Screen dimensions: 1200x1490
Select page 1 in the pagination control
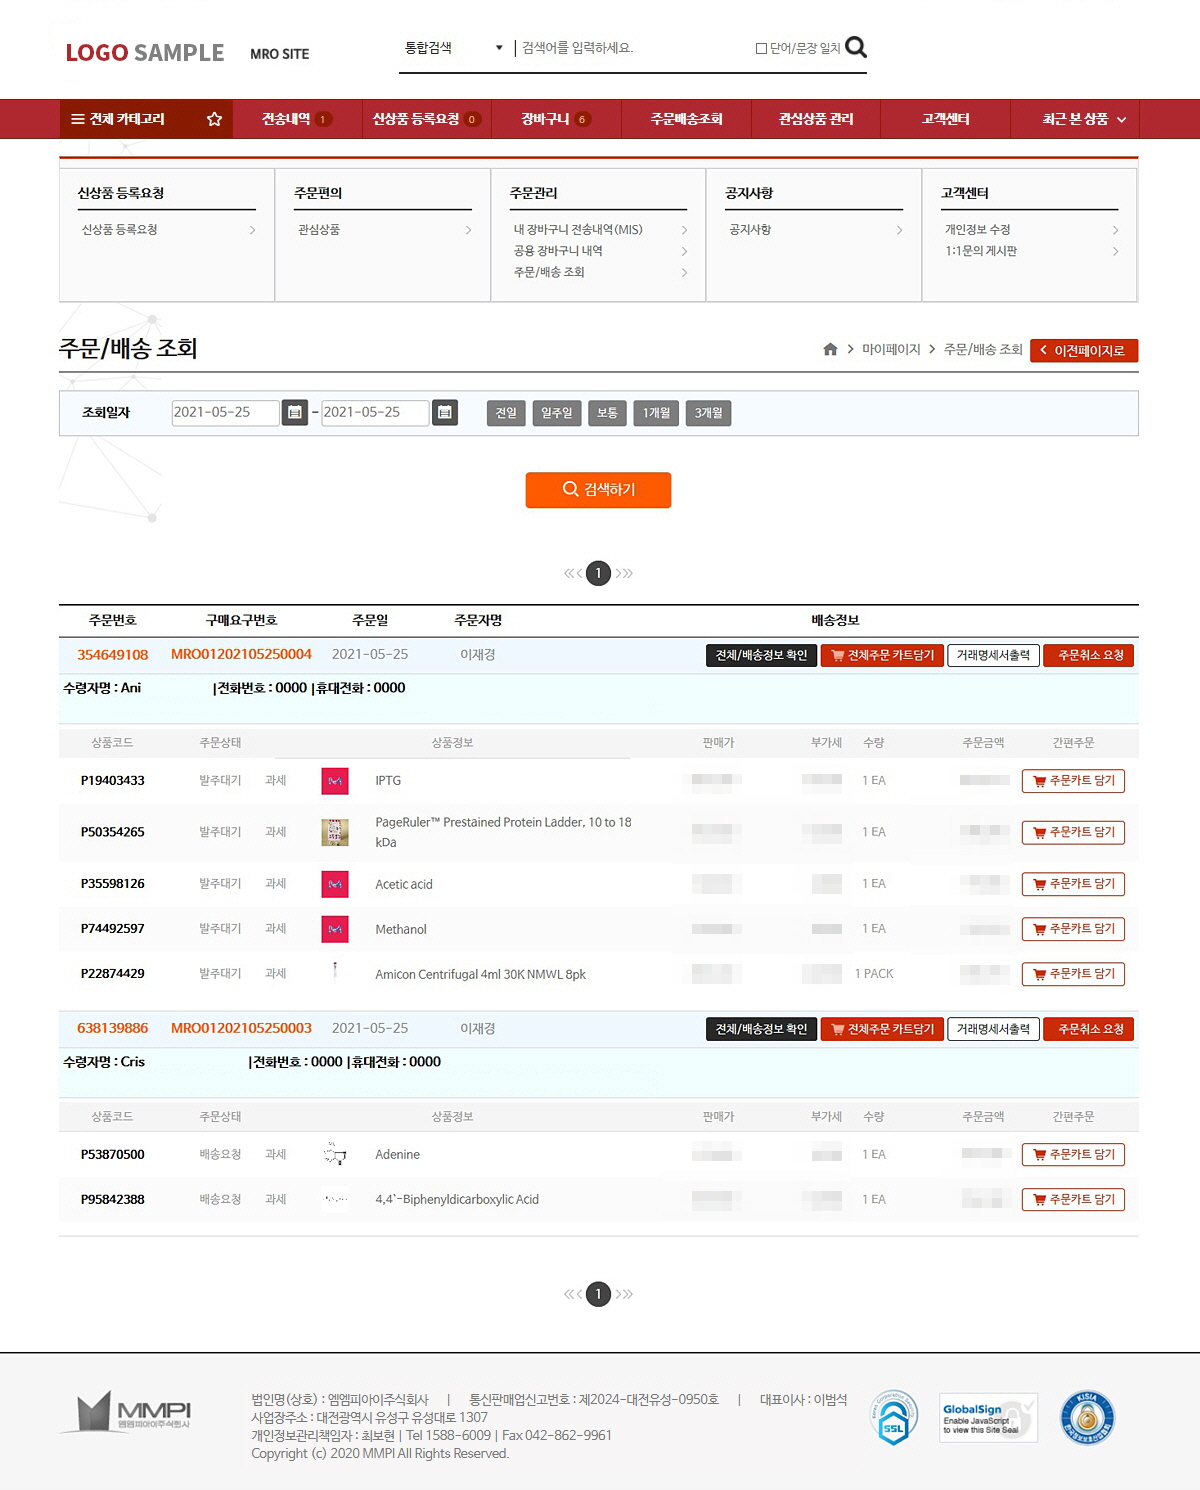pos(599,573)
